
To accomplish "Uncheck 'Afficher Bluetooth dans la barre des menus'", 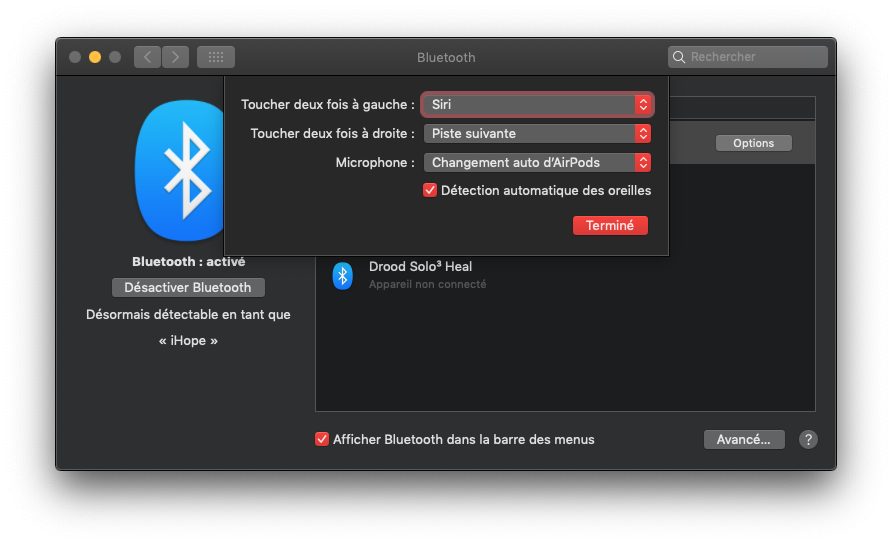I will pyautogui.click(x=321, y=439).
